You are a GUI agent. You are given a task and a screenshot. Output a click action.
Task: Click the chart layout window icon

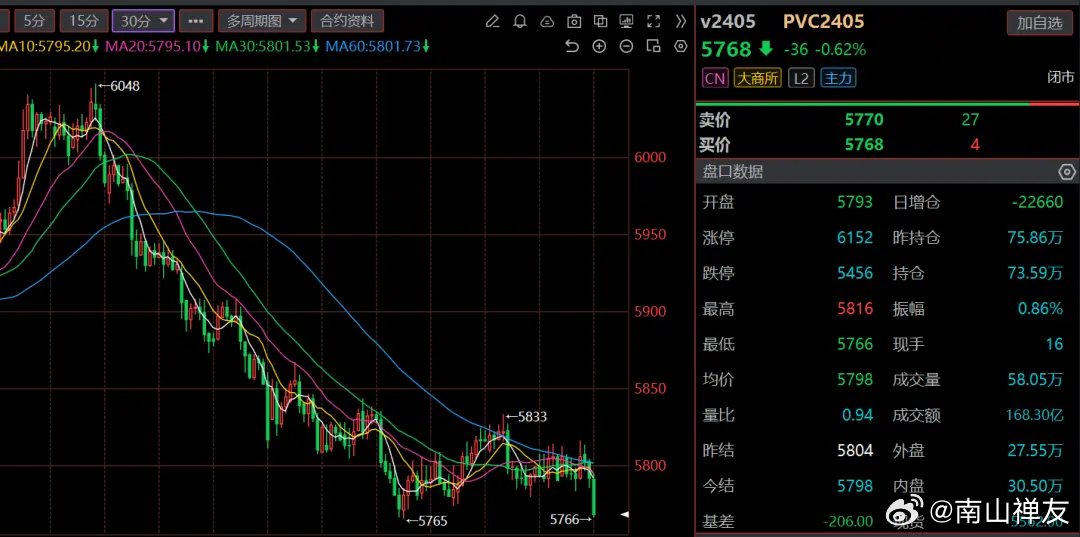tap(654, 46)
